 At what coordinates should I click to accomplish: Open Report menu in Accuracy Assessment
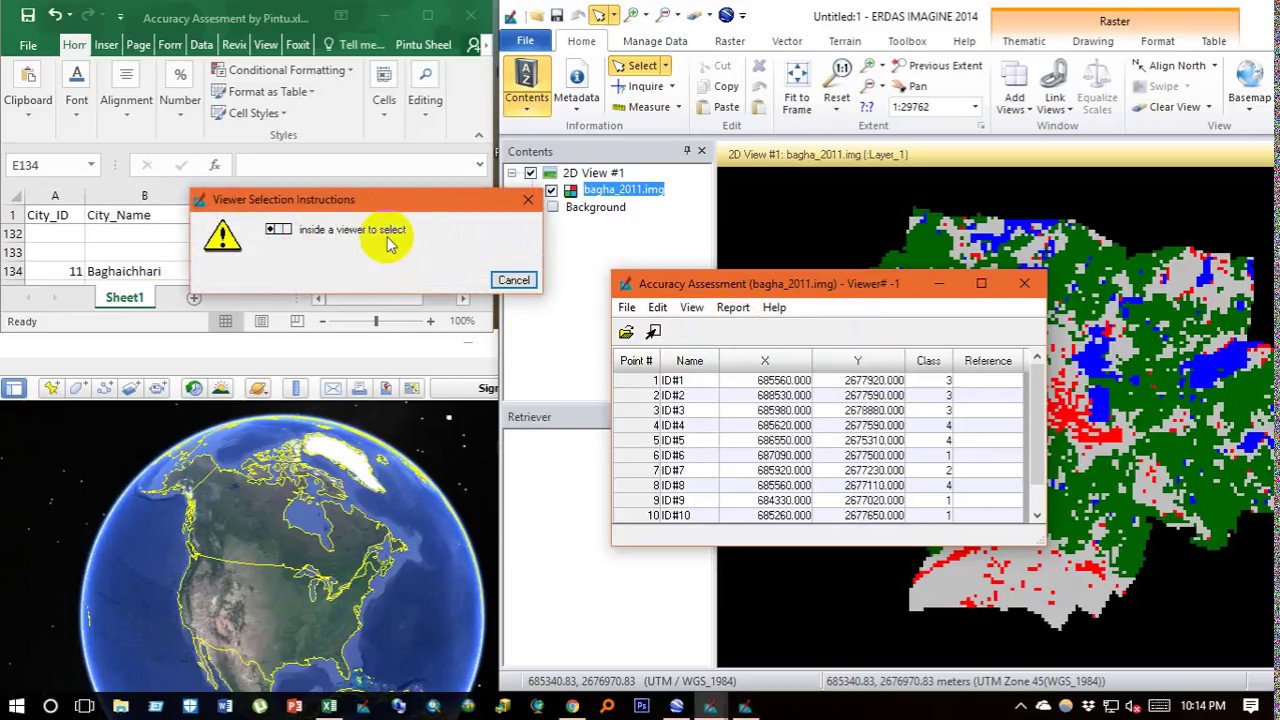coord(733,307)
